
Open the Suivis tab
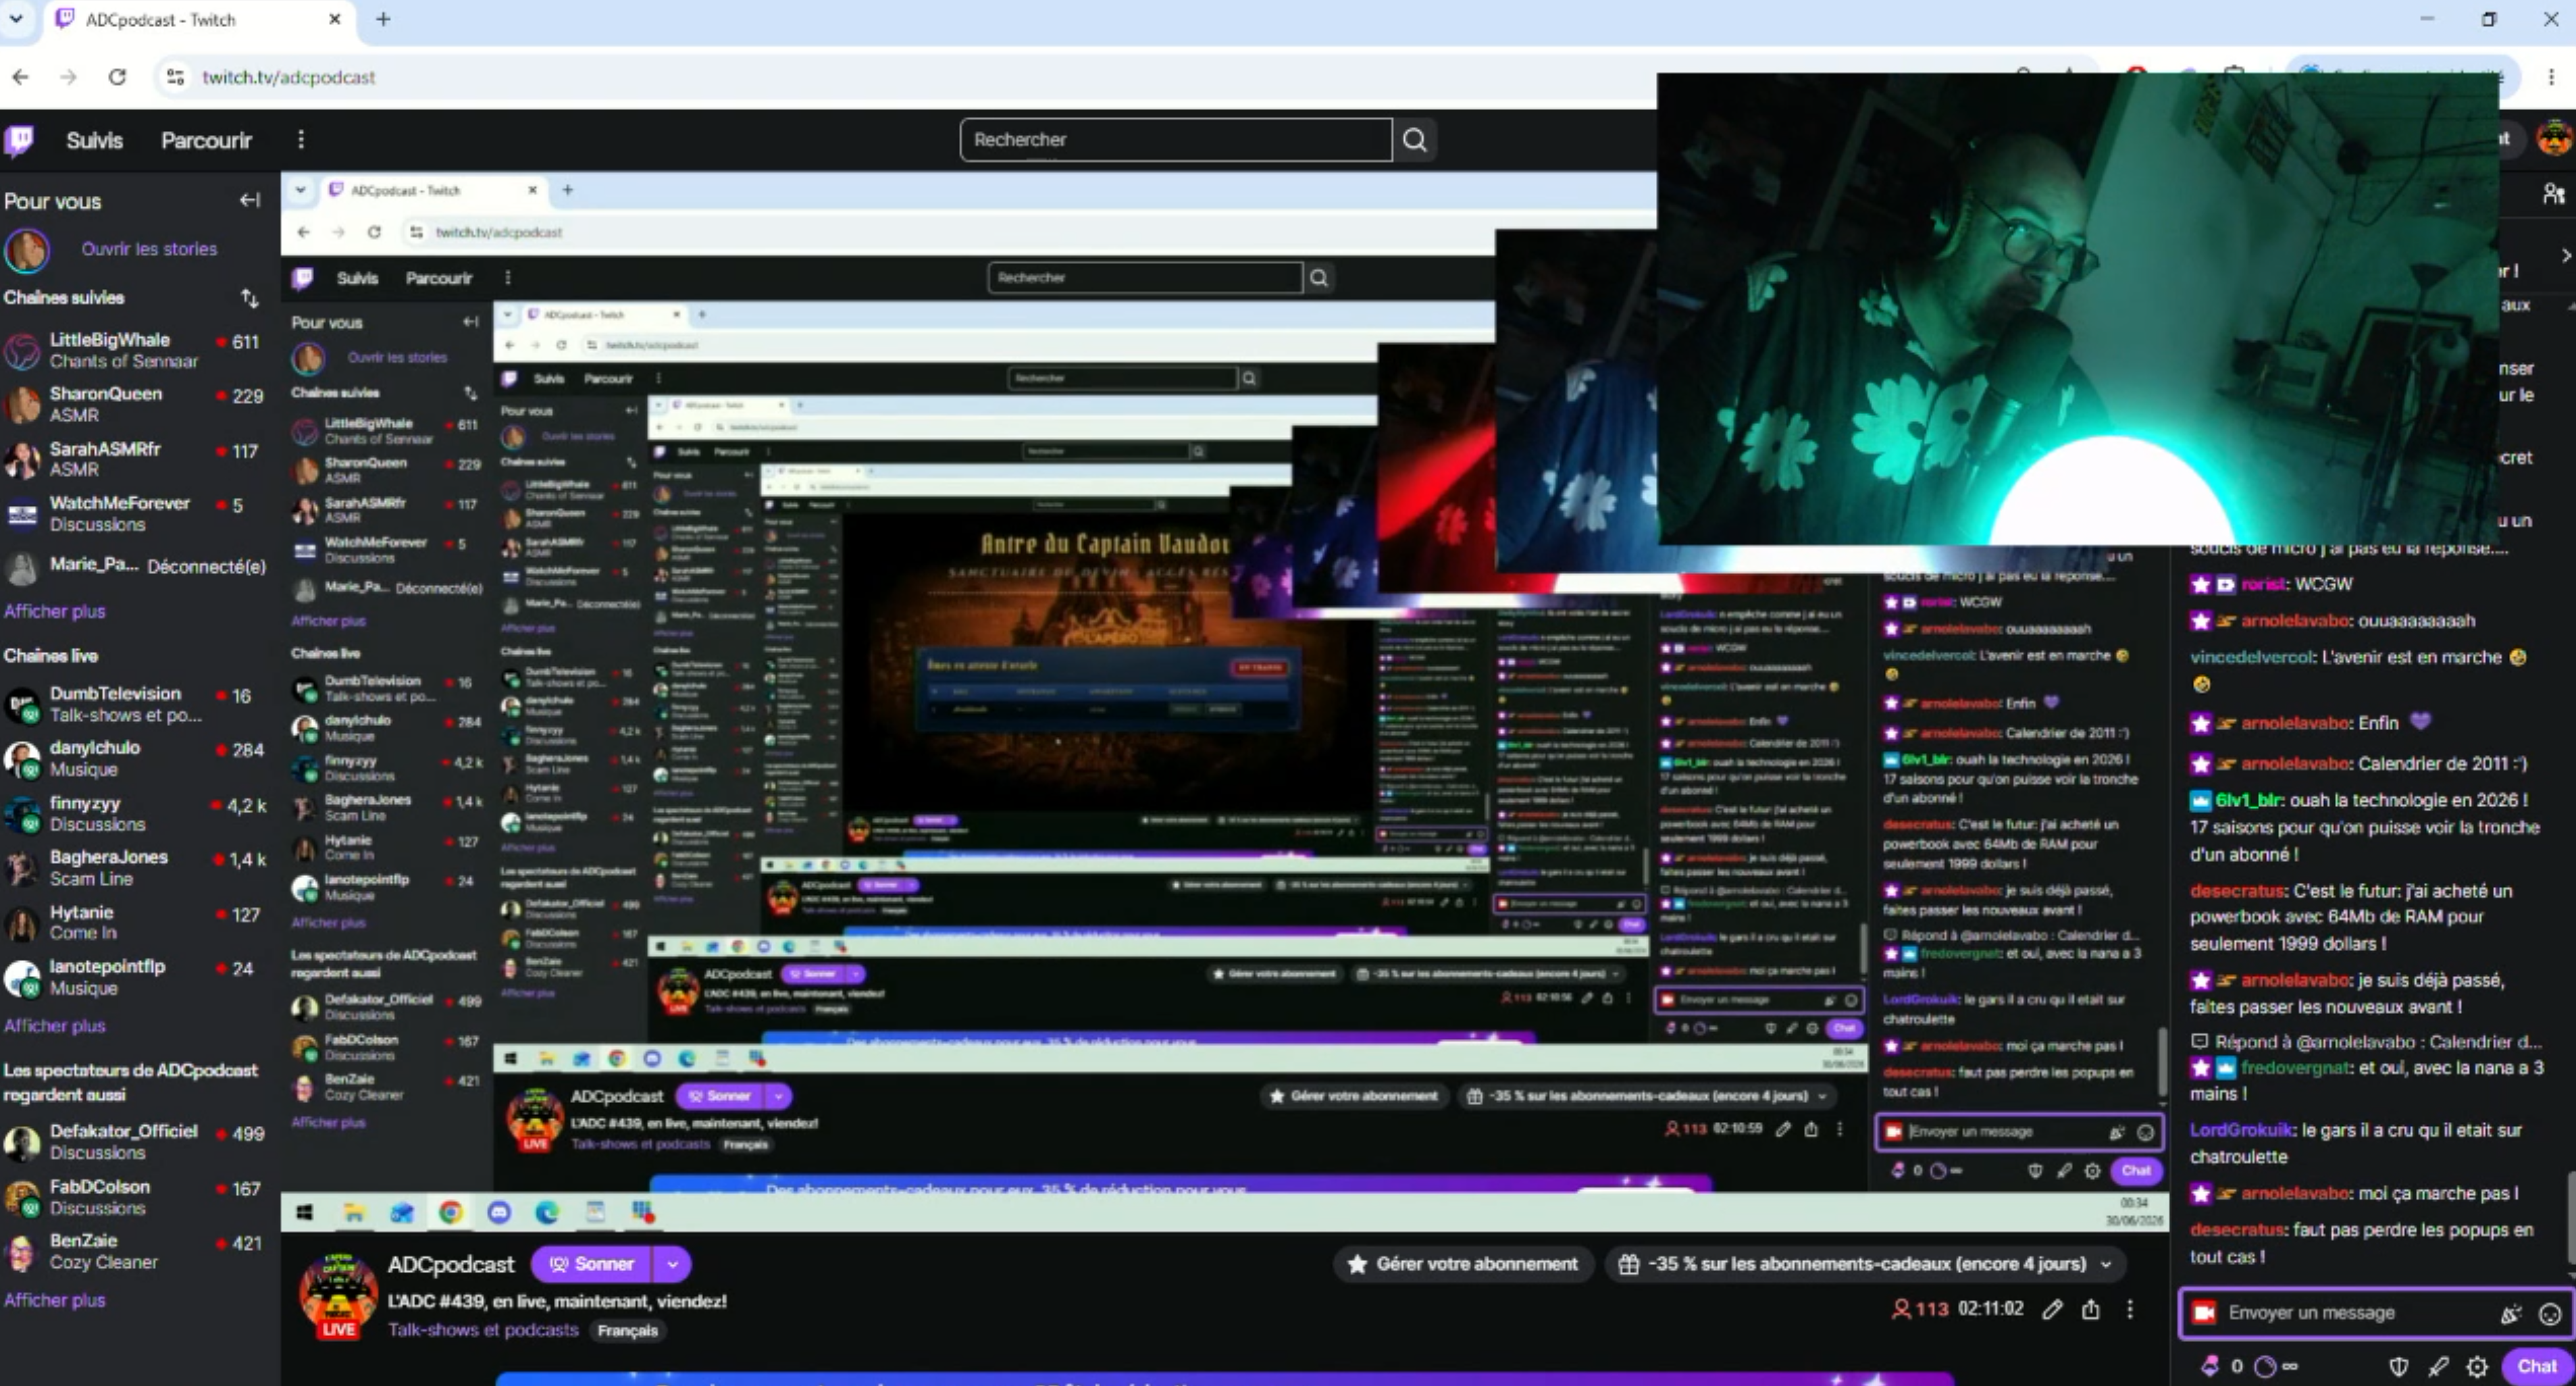[x=94, y=140]
